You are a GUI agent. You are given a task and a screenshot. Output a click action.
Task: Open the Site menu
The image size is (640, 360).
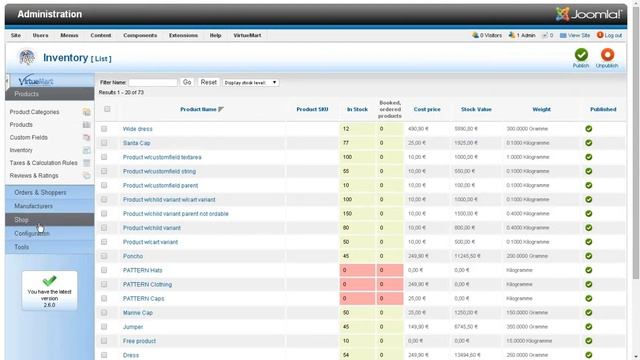coord(16,36)
